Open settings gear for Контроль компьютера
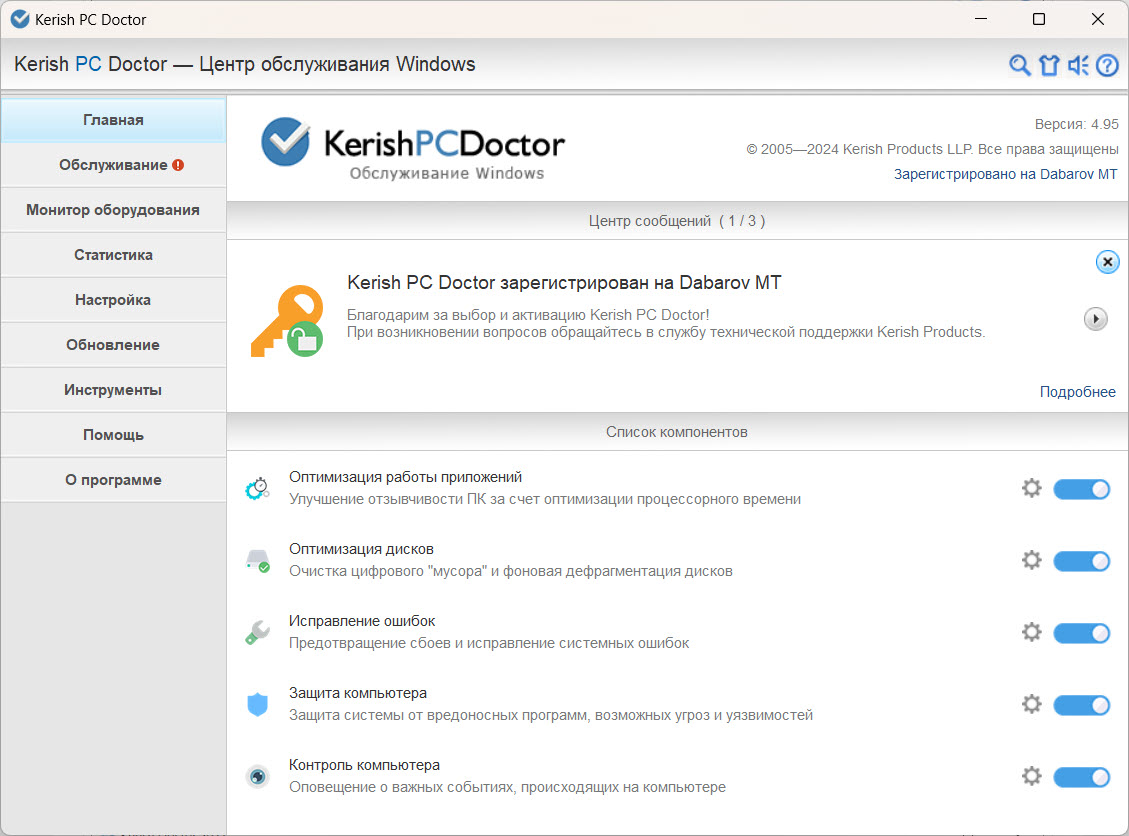This screenshot has width=1129, height=836. 1031,776
